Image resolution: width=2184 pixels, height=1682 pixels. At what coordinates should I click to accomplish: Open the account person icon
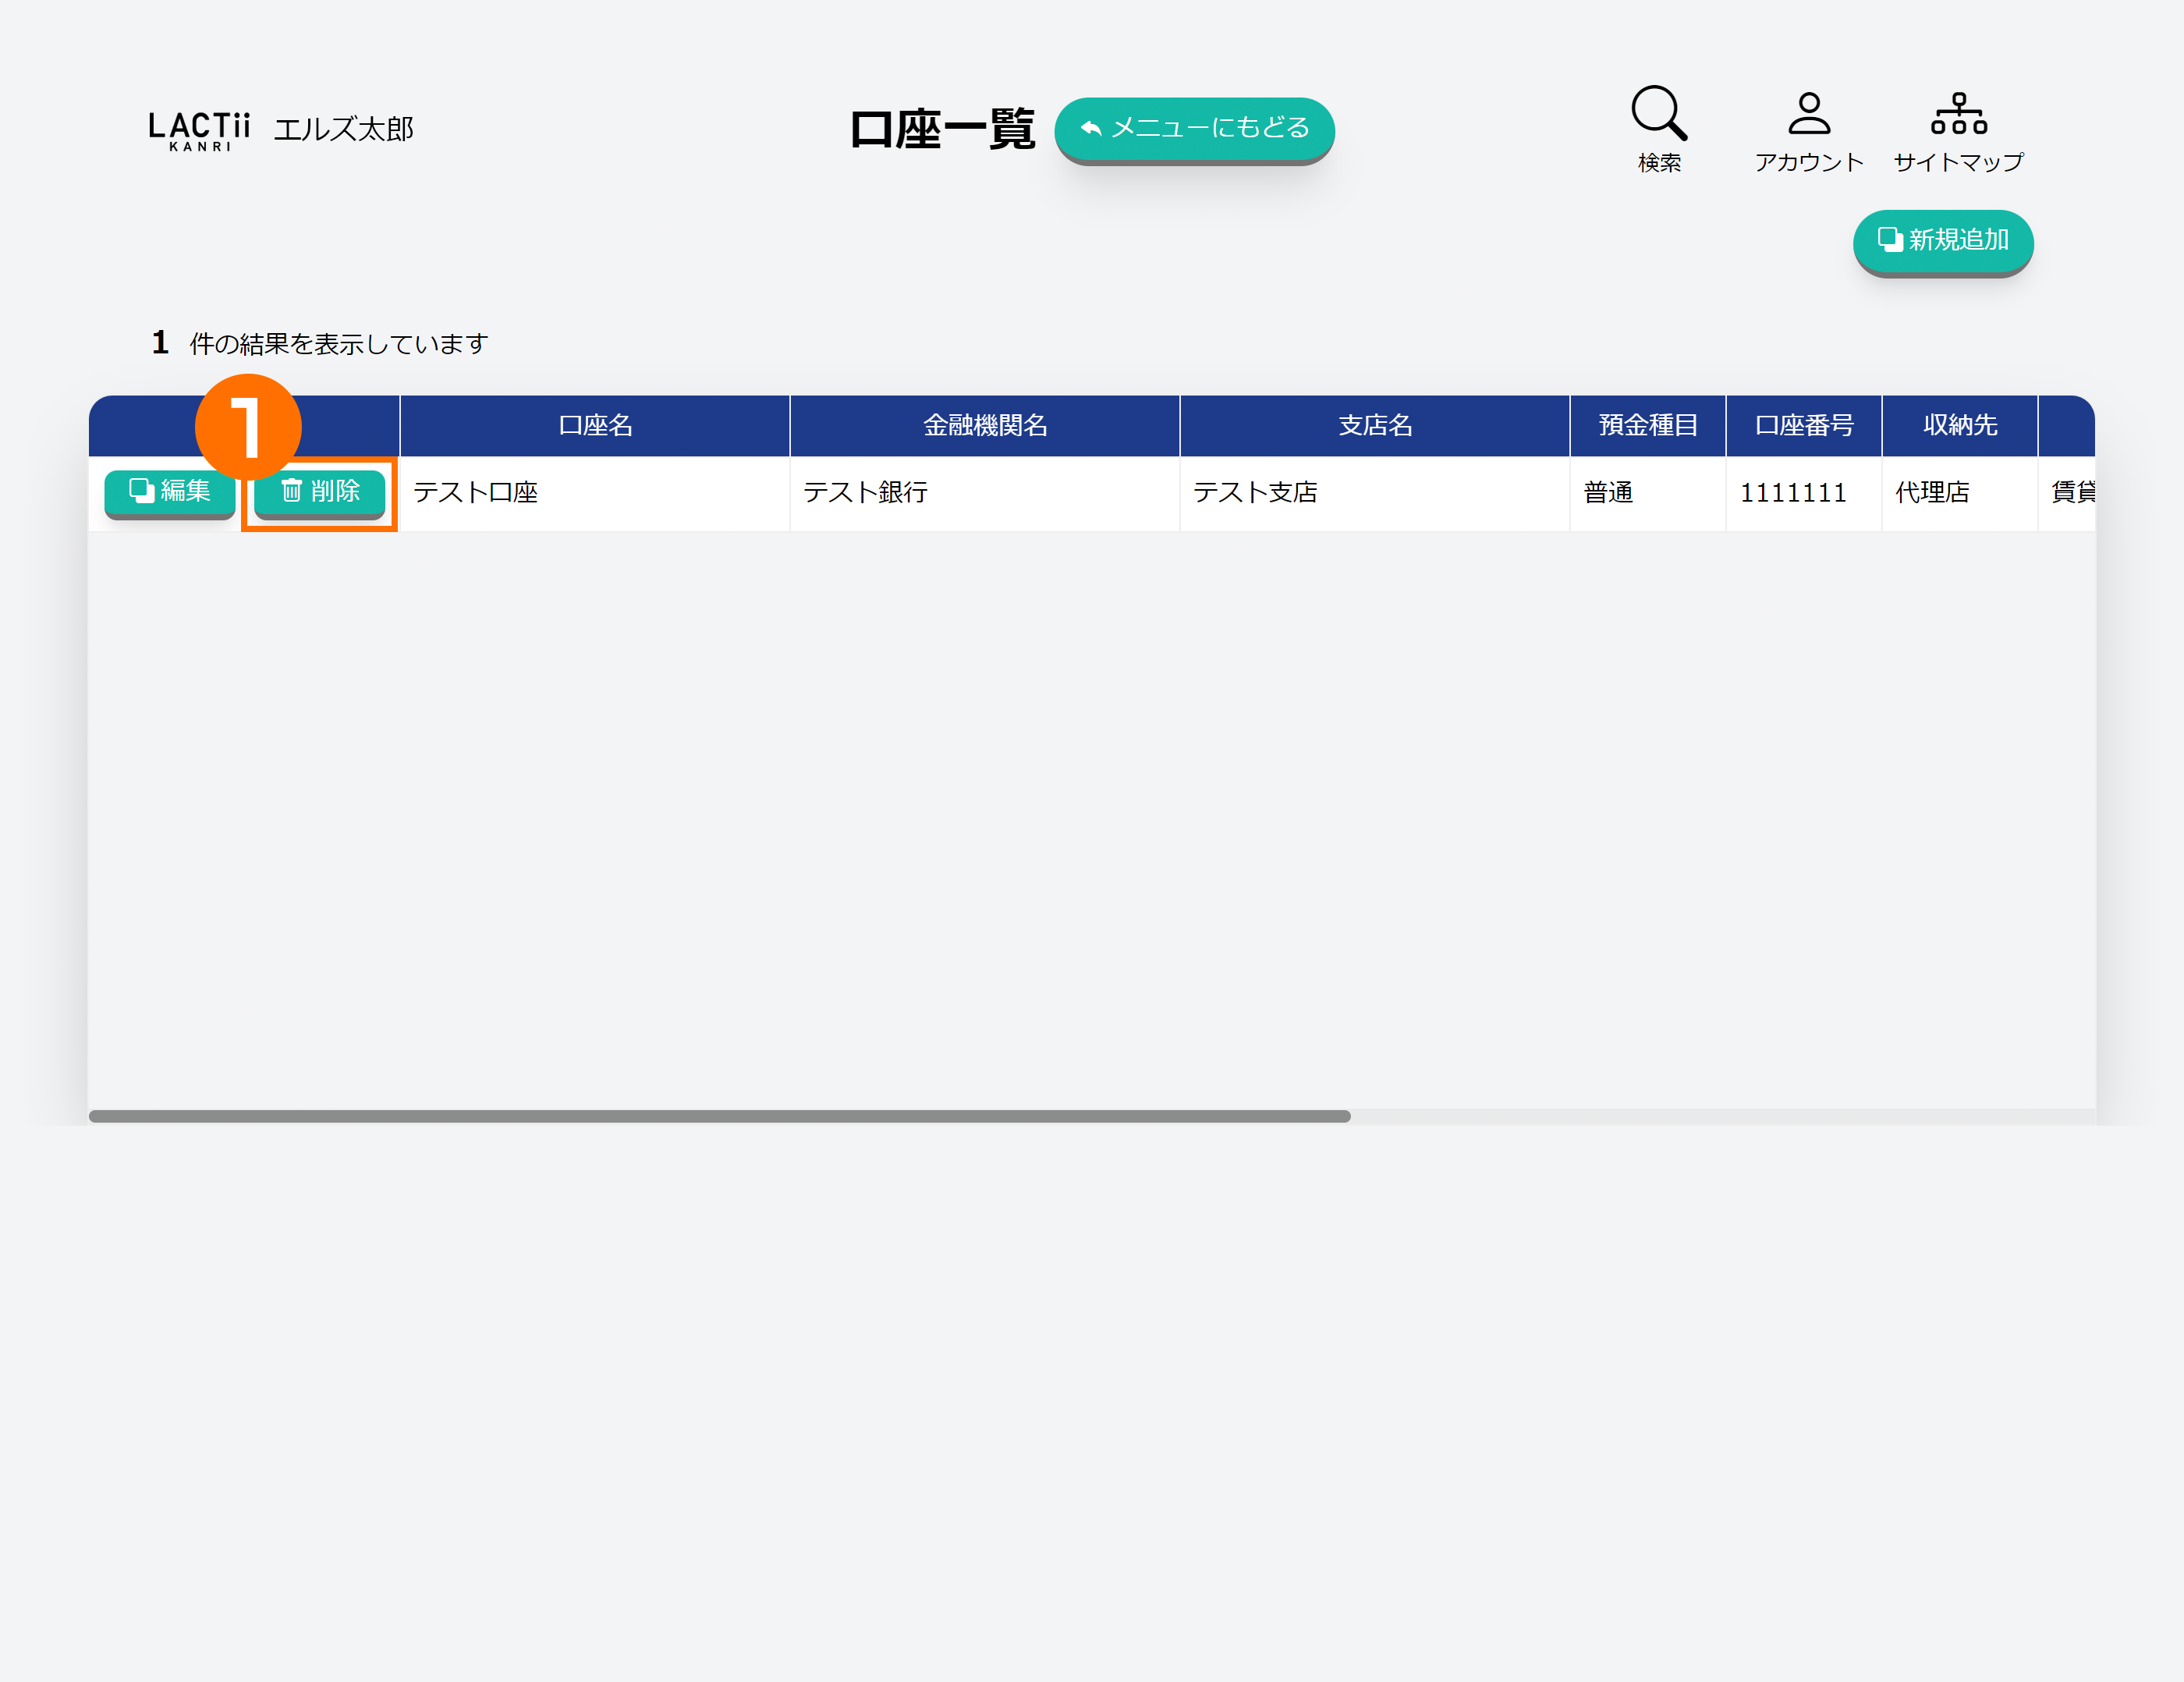[1808, 114]
